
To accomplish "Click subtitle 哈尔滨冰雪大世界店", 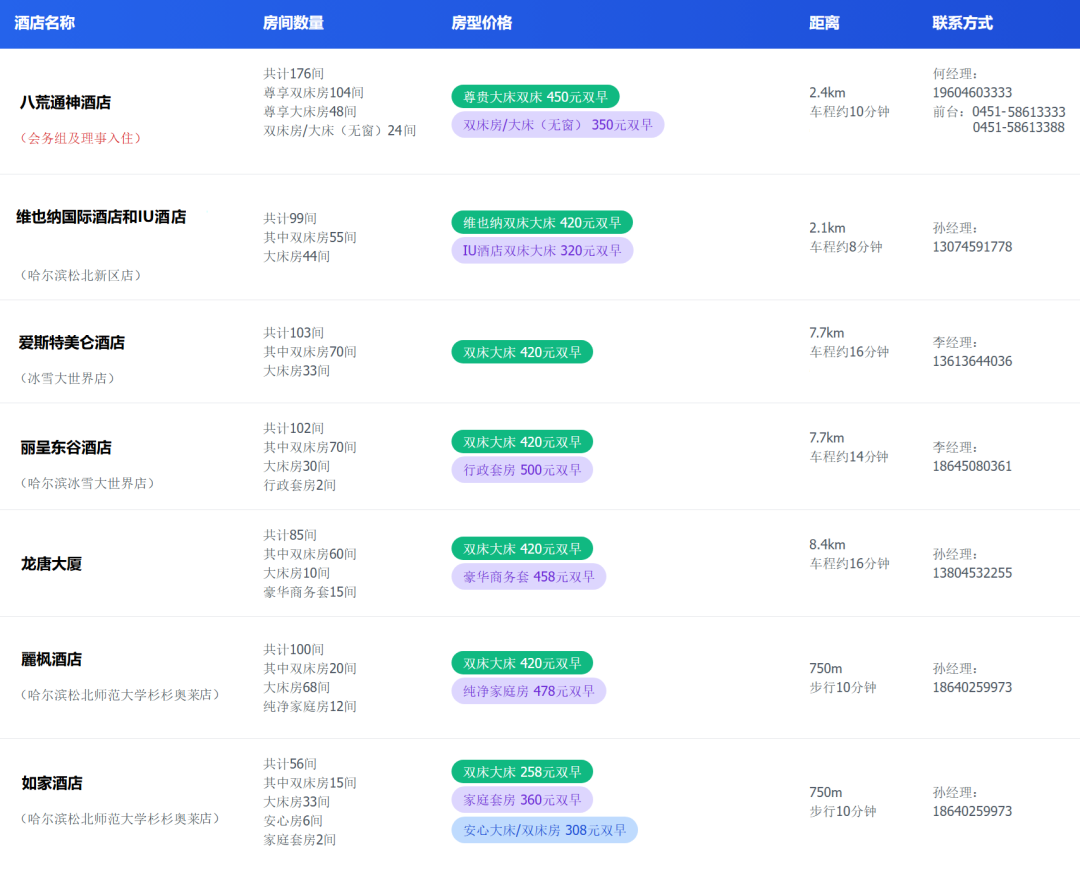I will 87,483.
